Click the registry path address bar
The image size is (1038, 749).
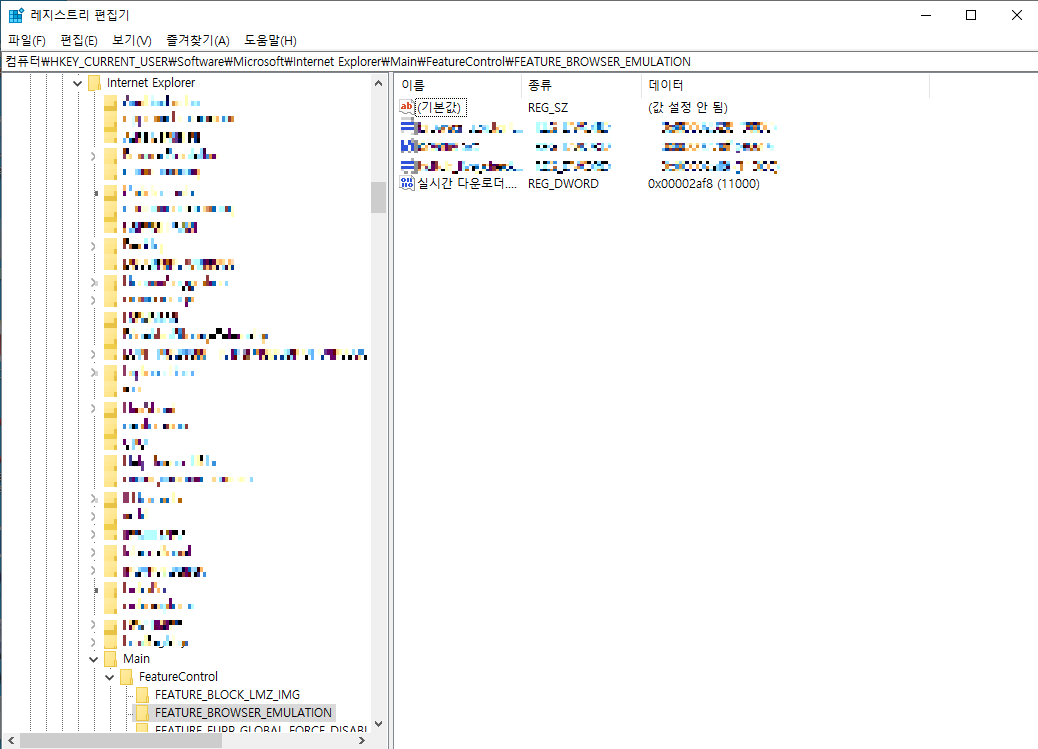pyautogui.click(x=519, y=62)
